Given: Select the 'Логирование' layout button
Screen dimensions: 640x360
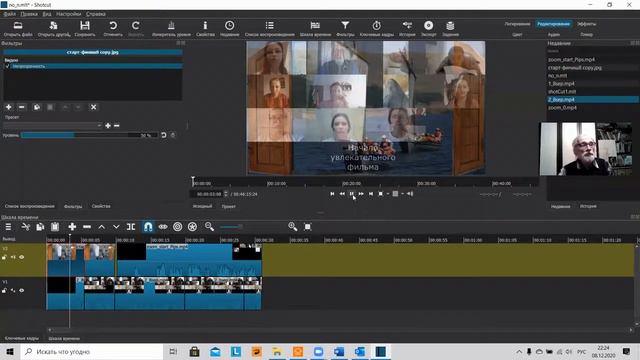Looking at the screenshot, I should pyautogui.click(x=517, y=24).
